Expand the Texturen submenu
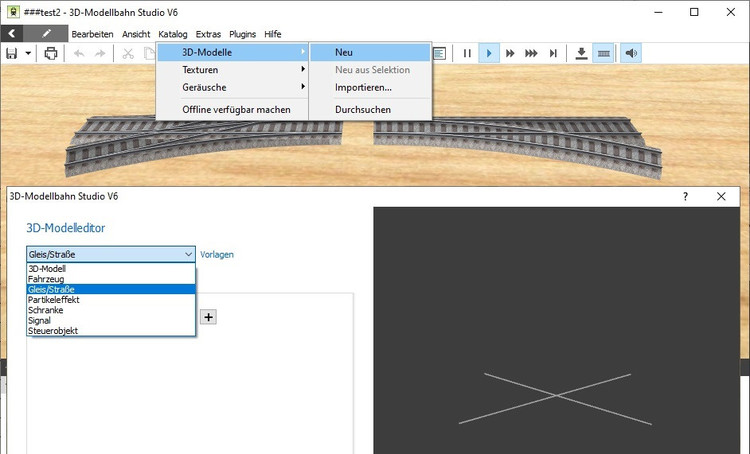750x454 pixels. click(232, 70)
